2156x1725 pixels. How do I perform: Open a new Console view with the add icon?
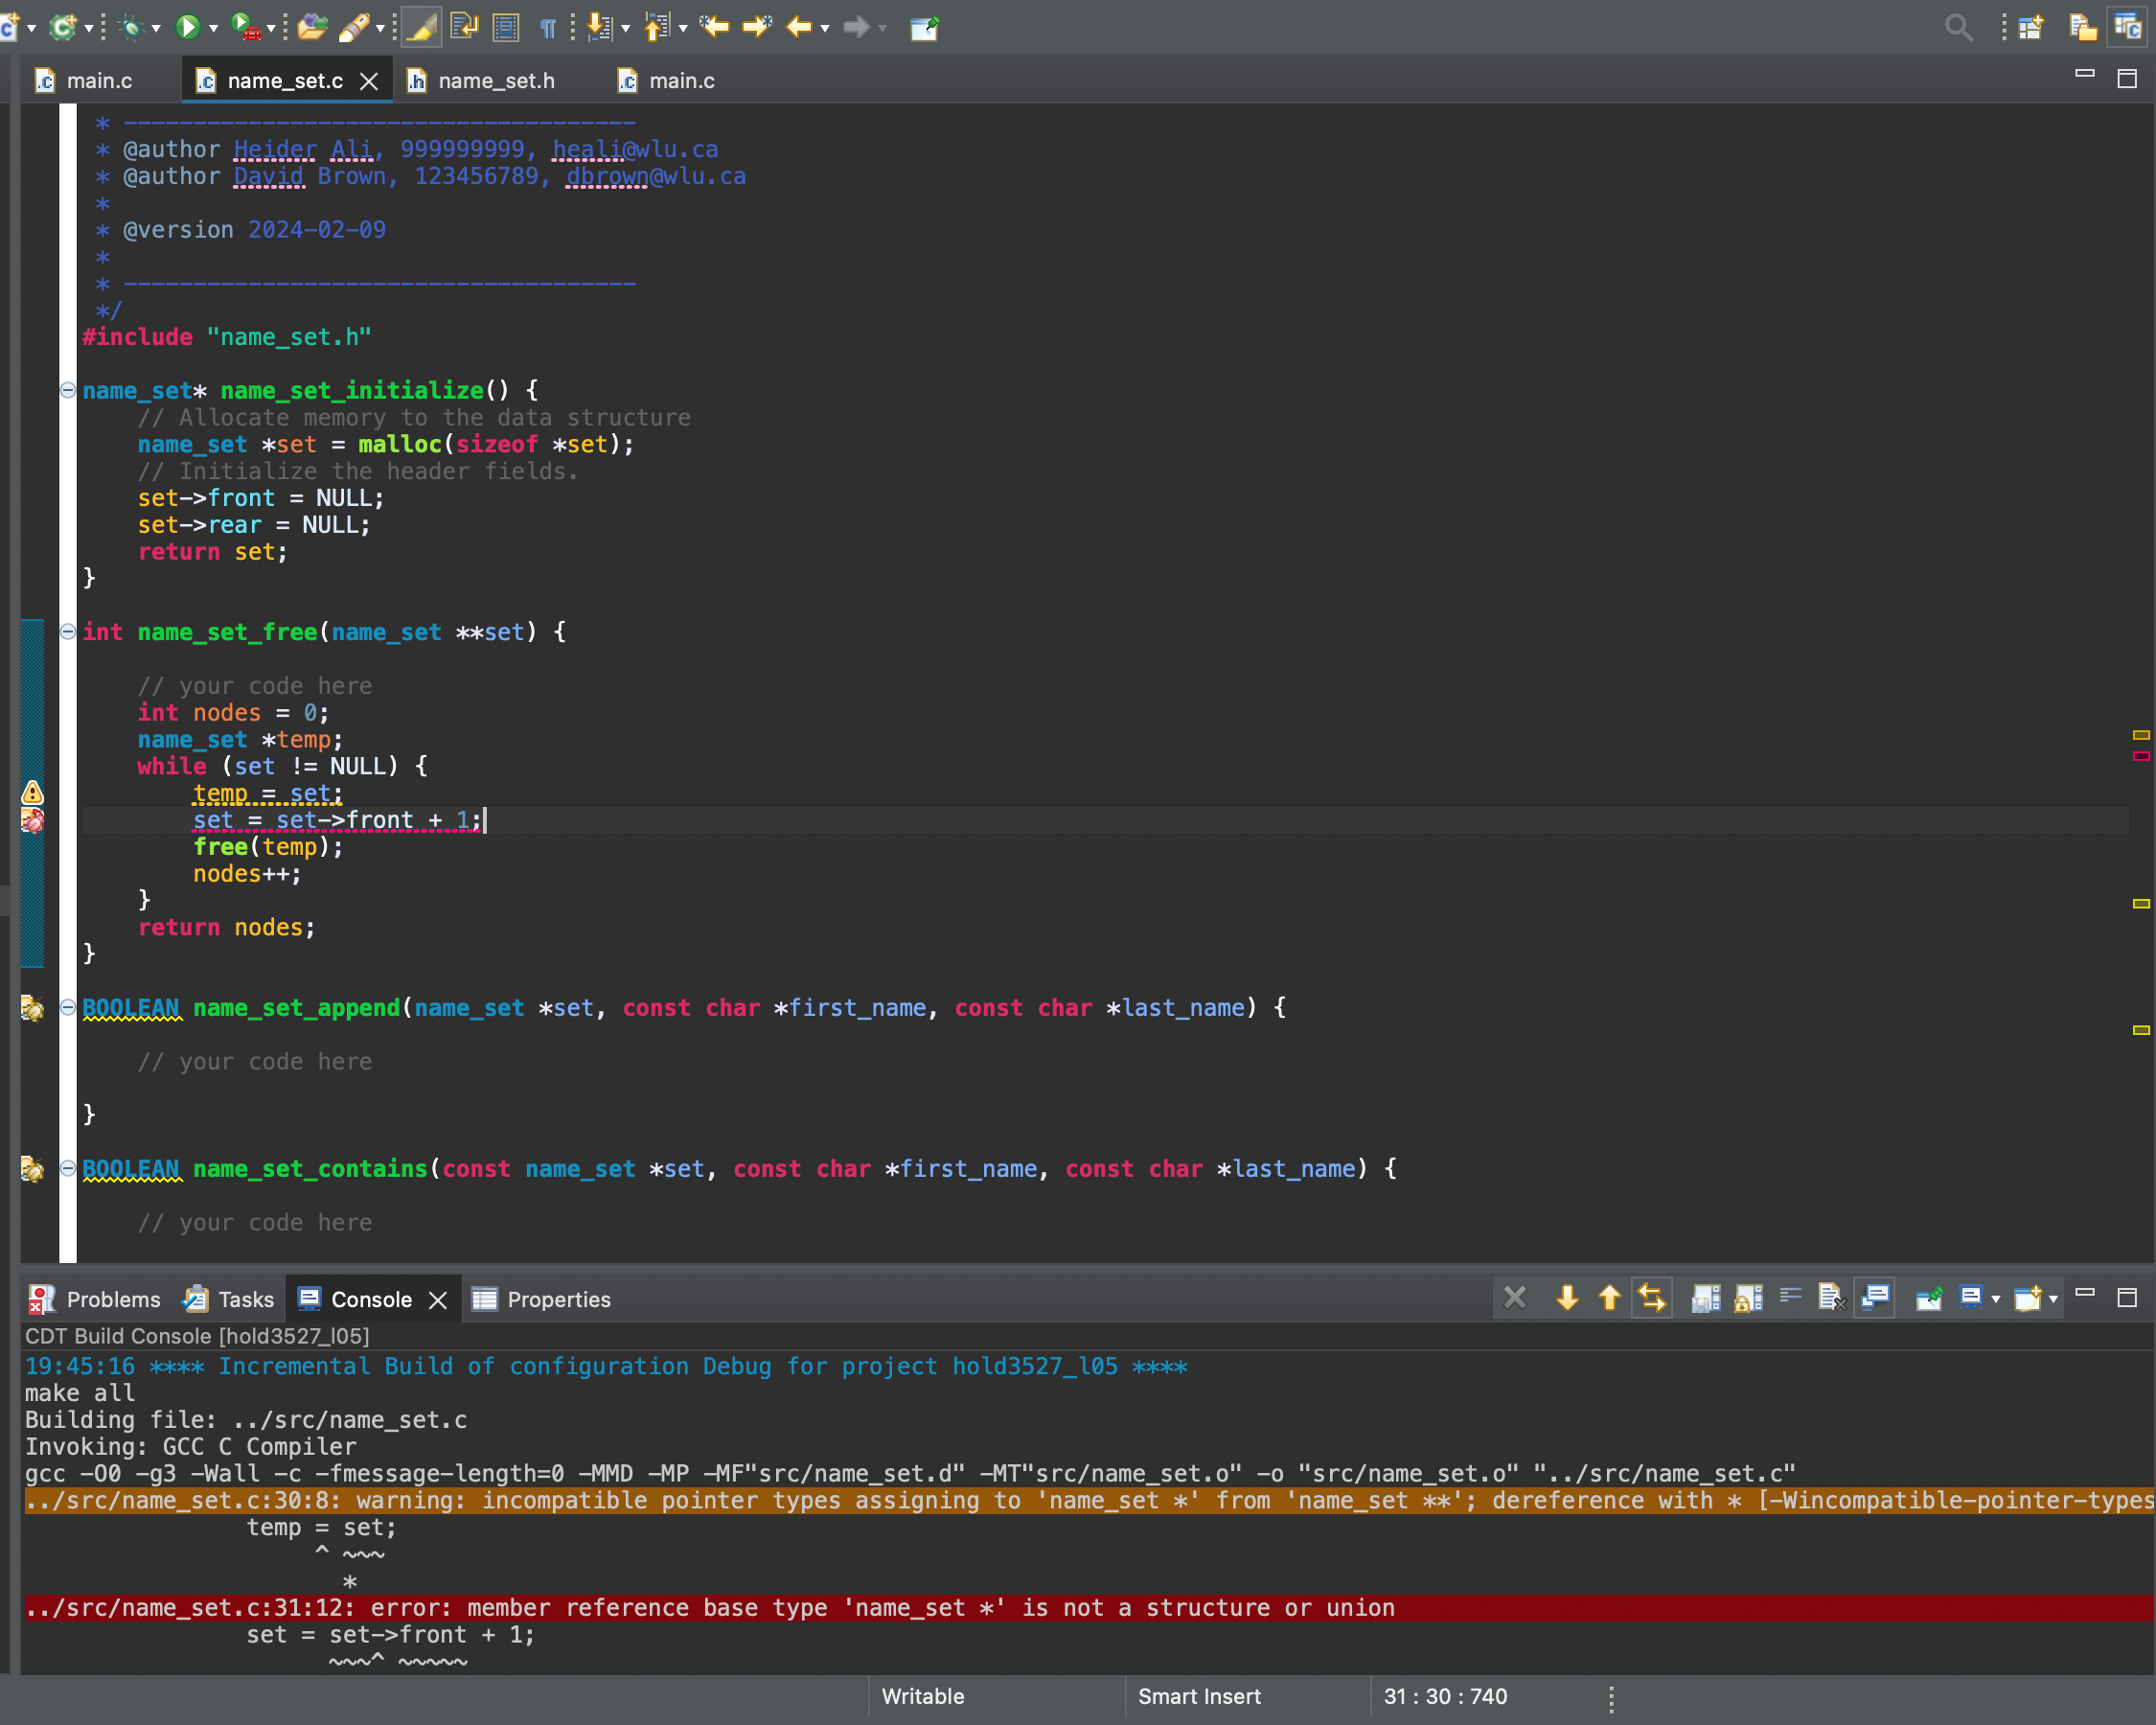pos(2030,1298)
